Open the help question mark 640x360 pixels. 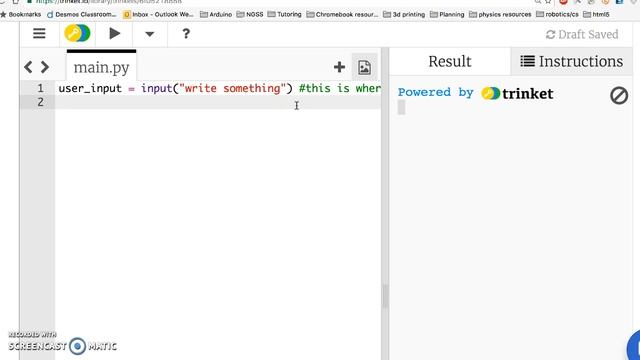(x=186, y=33)
